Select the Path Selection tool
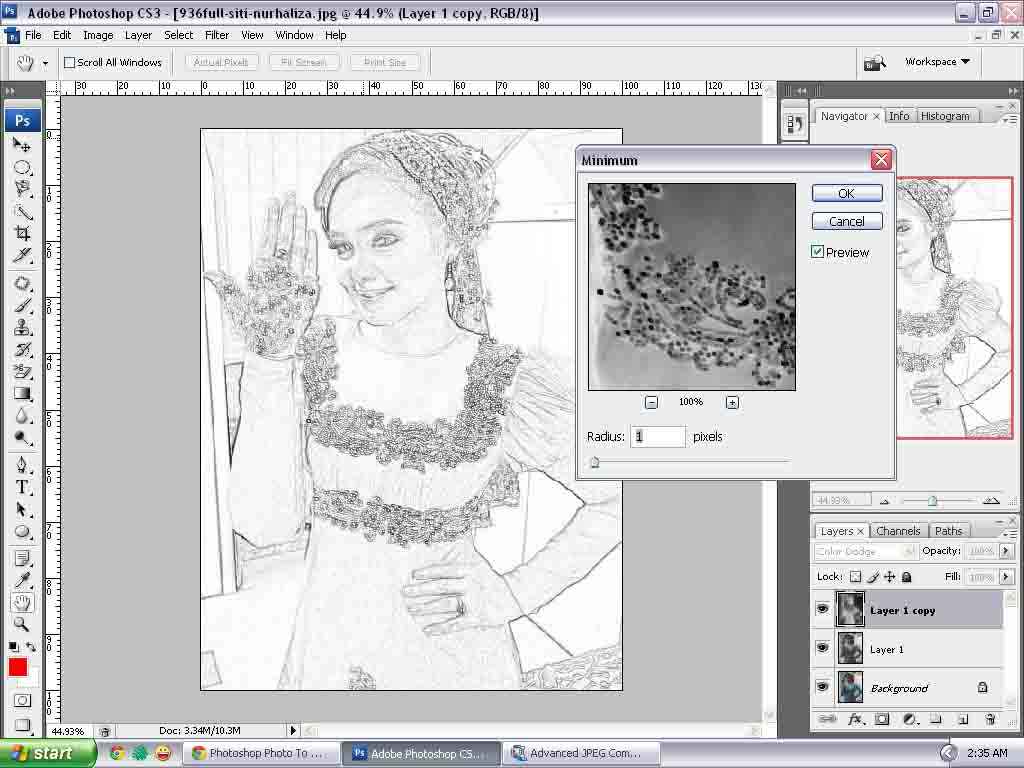The image size is (1024, 768). pyautogui.click(x=22, y=509)
